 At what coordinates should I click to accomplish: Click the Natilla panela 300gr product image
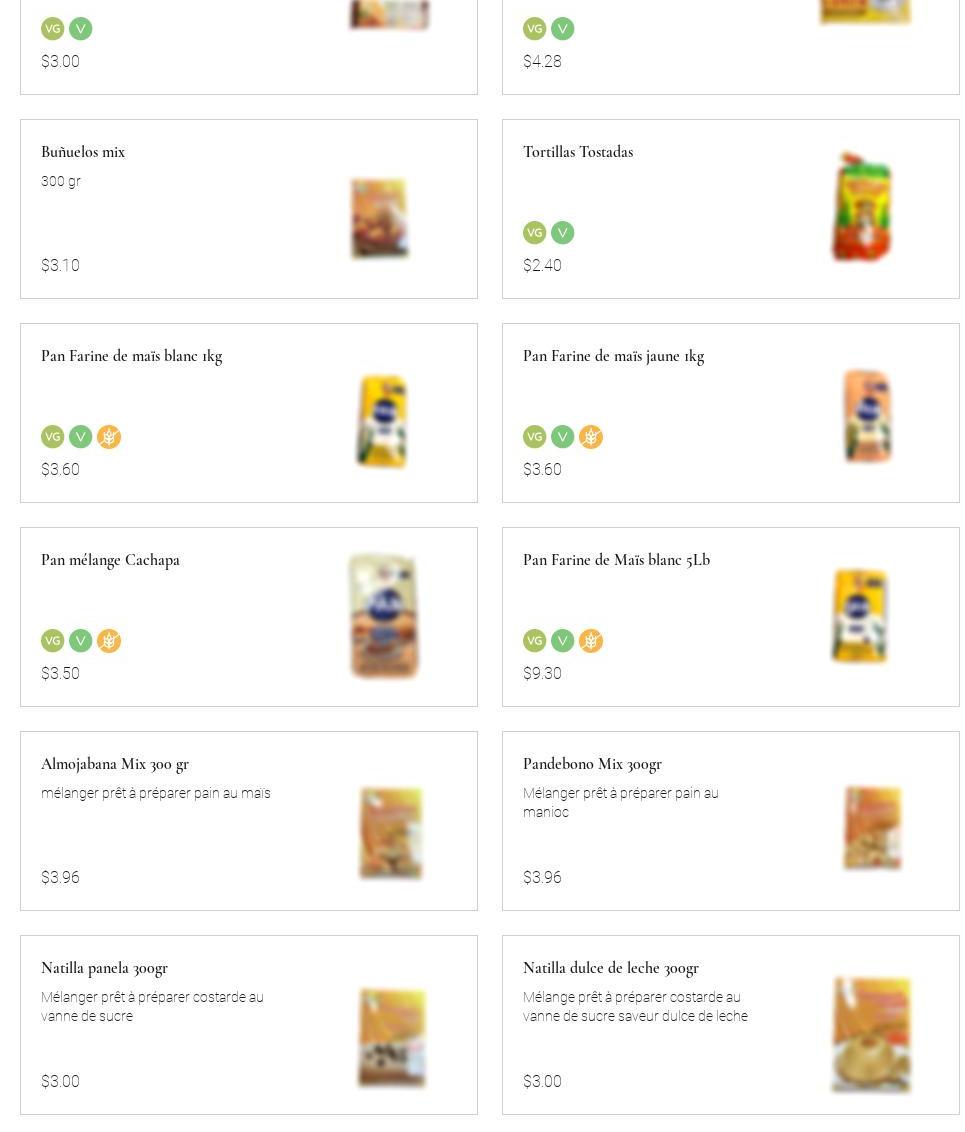coord(391,1037)
